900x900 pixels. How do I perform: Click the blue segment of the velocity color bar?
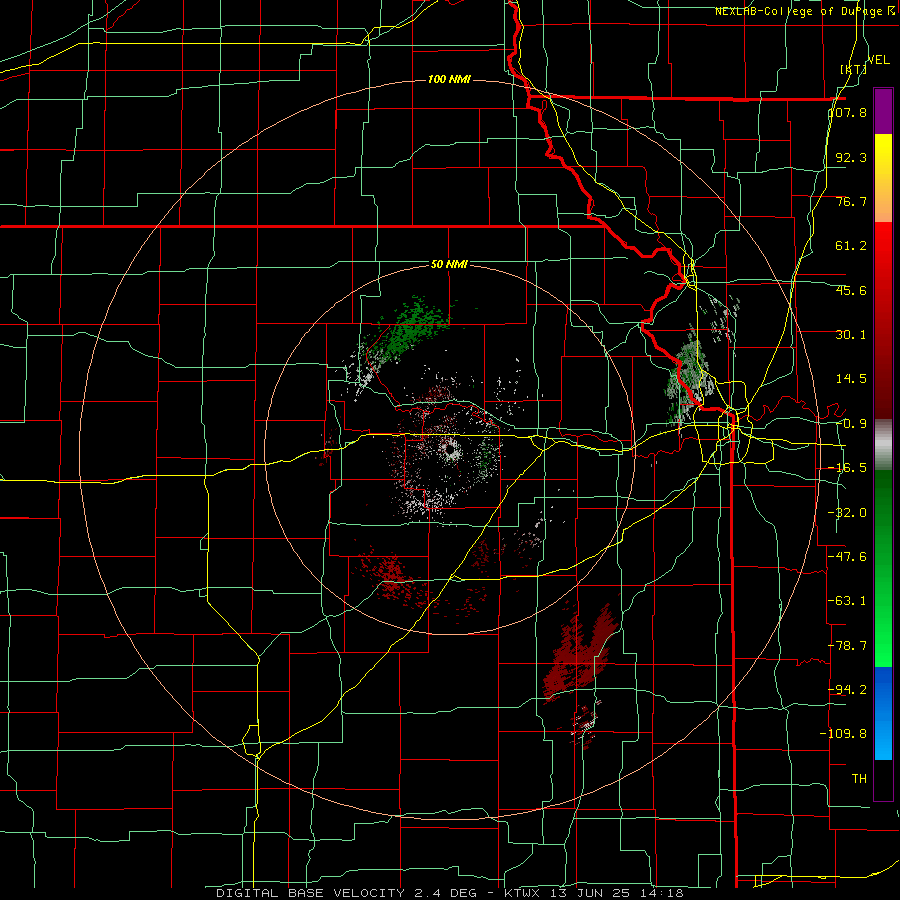883,713
